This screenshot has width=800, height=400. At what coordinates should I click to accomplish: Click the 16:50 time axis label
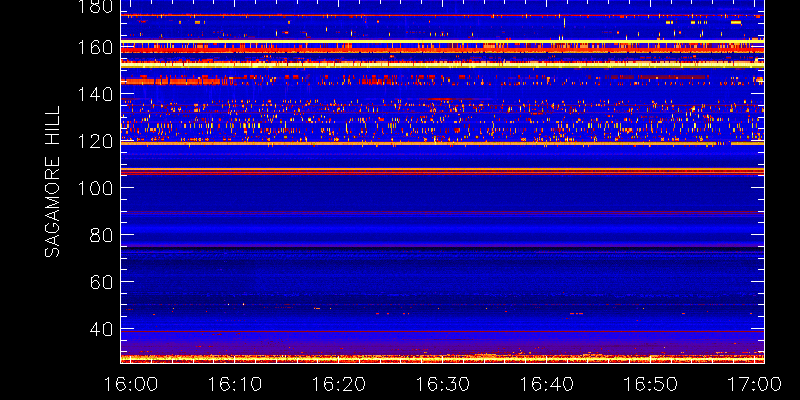(x=650, y=384)
